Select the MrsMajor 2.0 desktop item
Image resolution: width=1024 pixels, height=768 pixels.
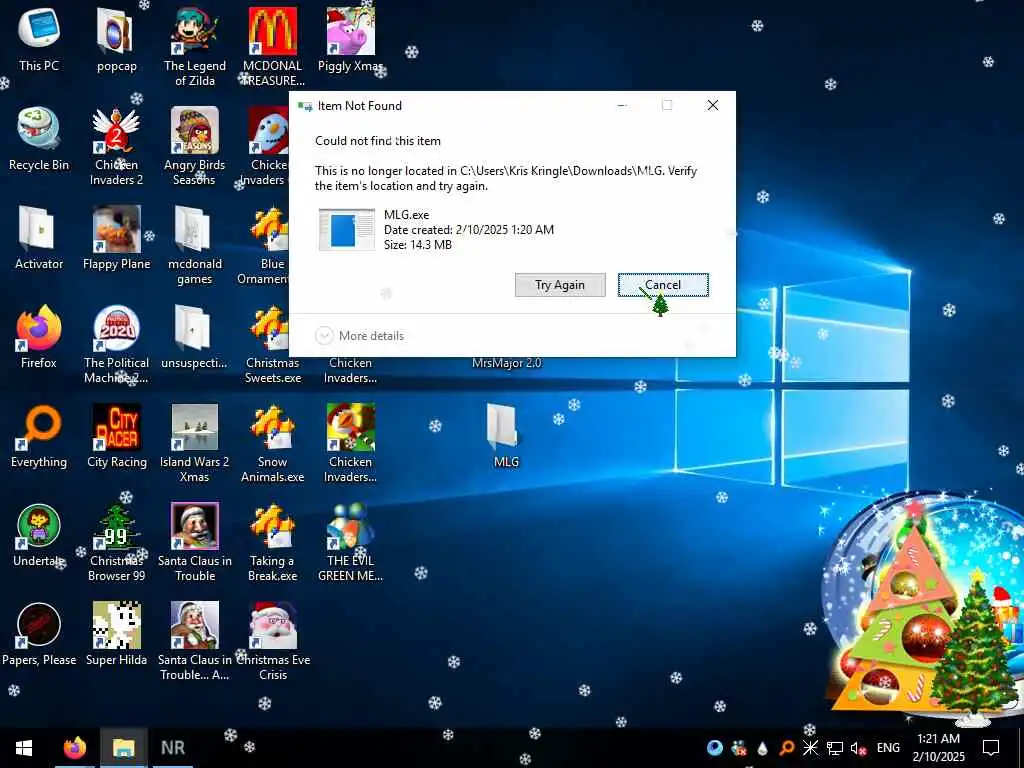[x=506, y=363]
